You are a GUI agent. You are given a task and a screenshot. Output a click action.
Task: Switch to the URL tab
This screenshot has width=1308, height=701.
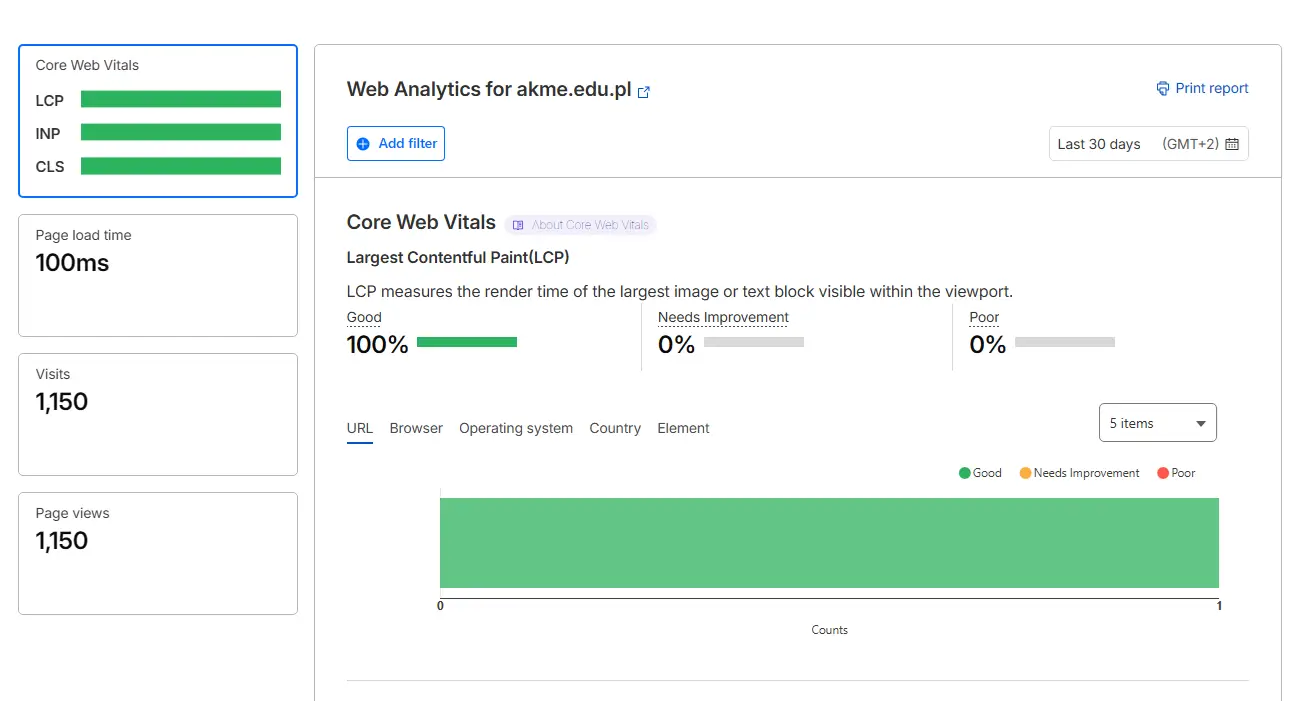click(x=360, y=428)
